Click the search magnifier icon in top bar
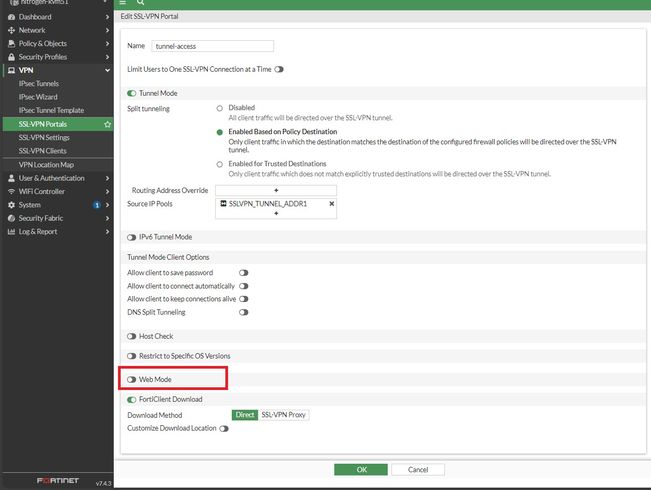Viewport: 651px width, 490px height. (x=140, y=2)
